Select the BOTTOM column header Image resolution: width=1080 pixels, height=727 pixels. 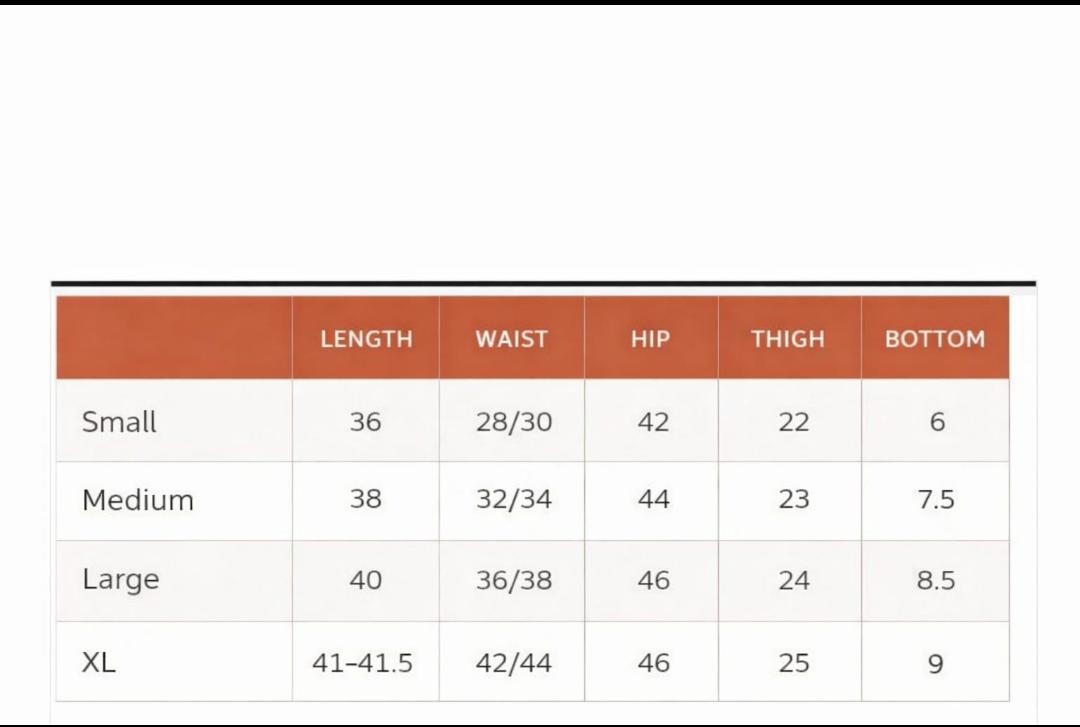[935, 339]
